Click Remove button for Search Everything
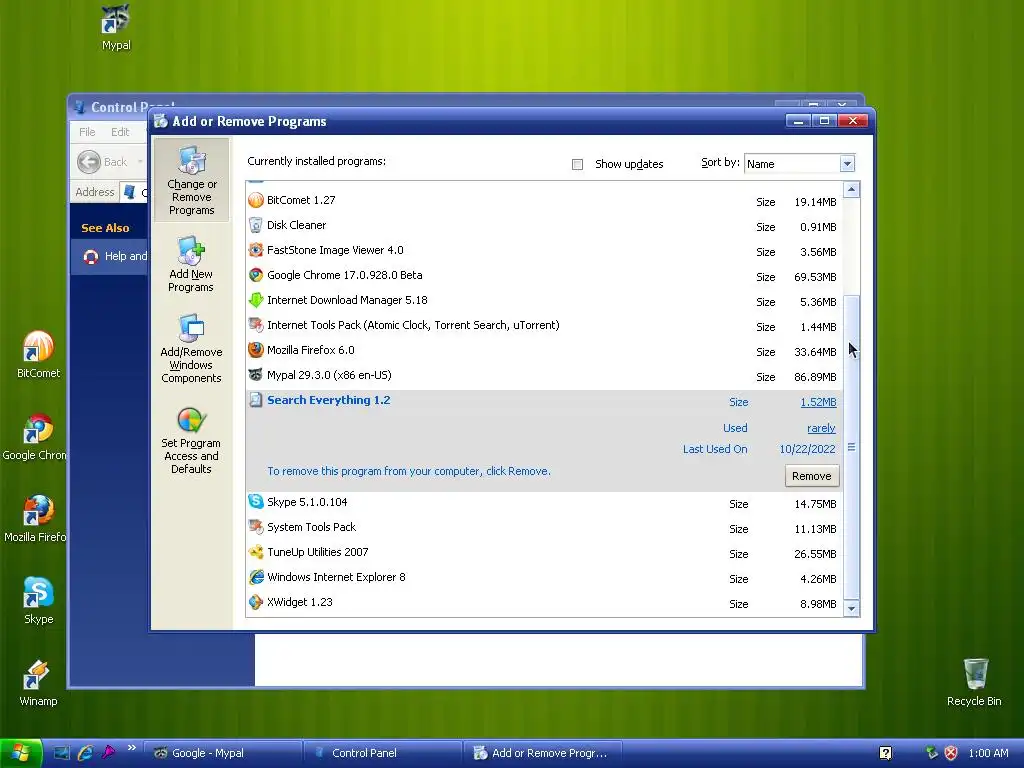This screenshot has width=1024, height=768. tap(812, 476)
